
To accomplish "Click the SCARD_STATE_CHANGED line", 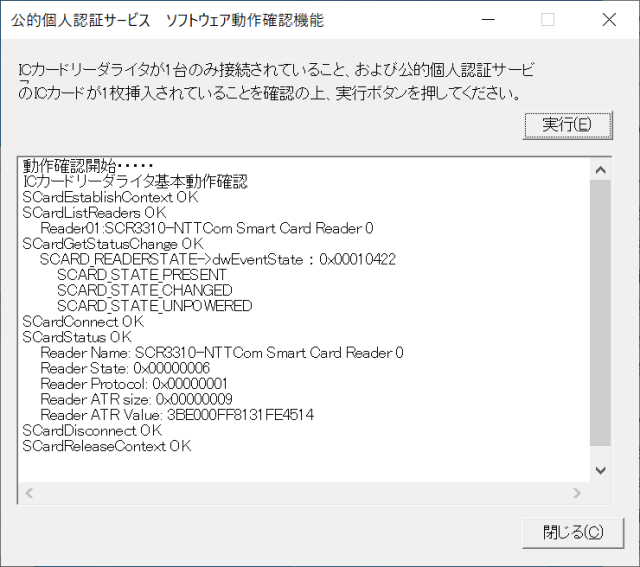I will click(145, 290).
